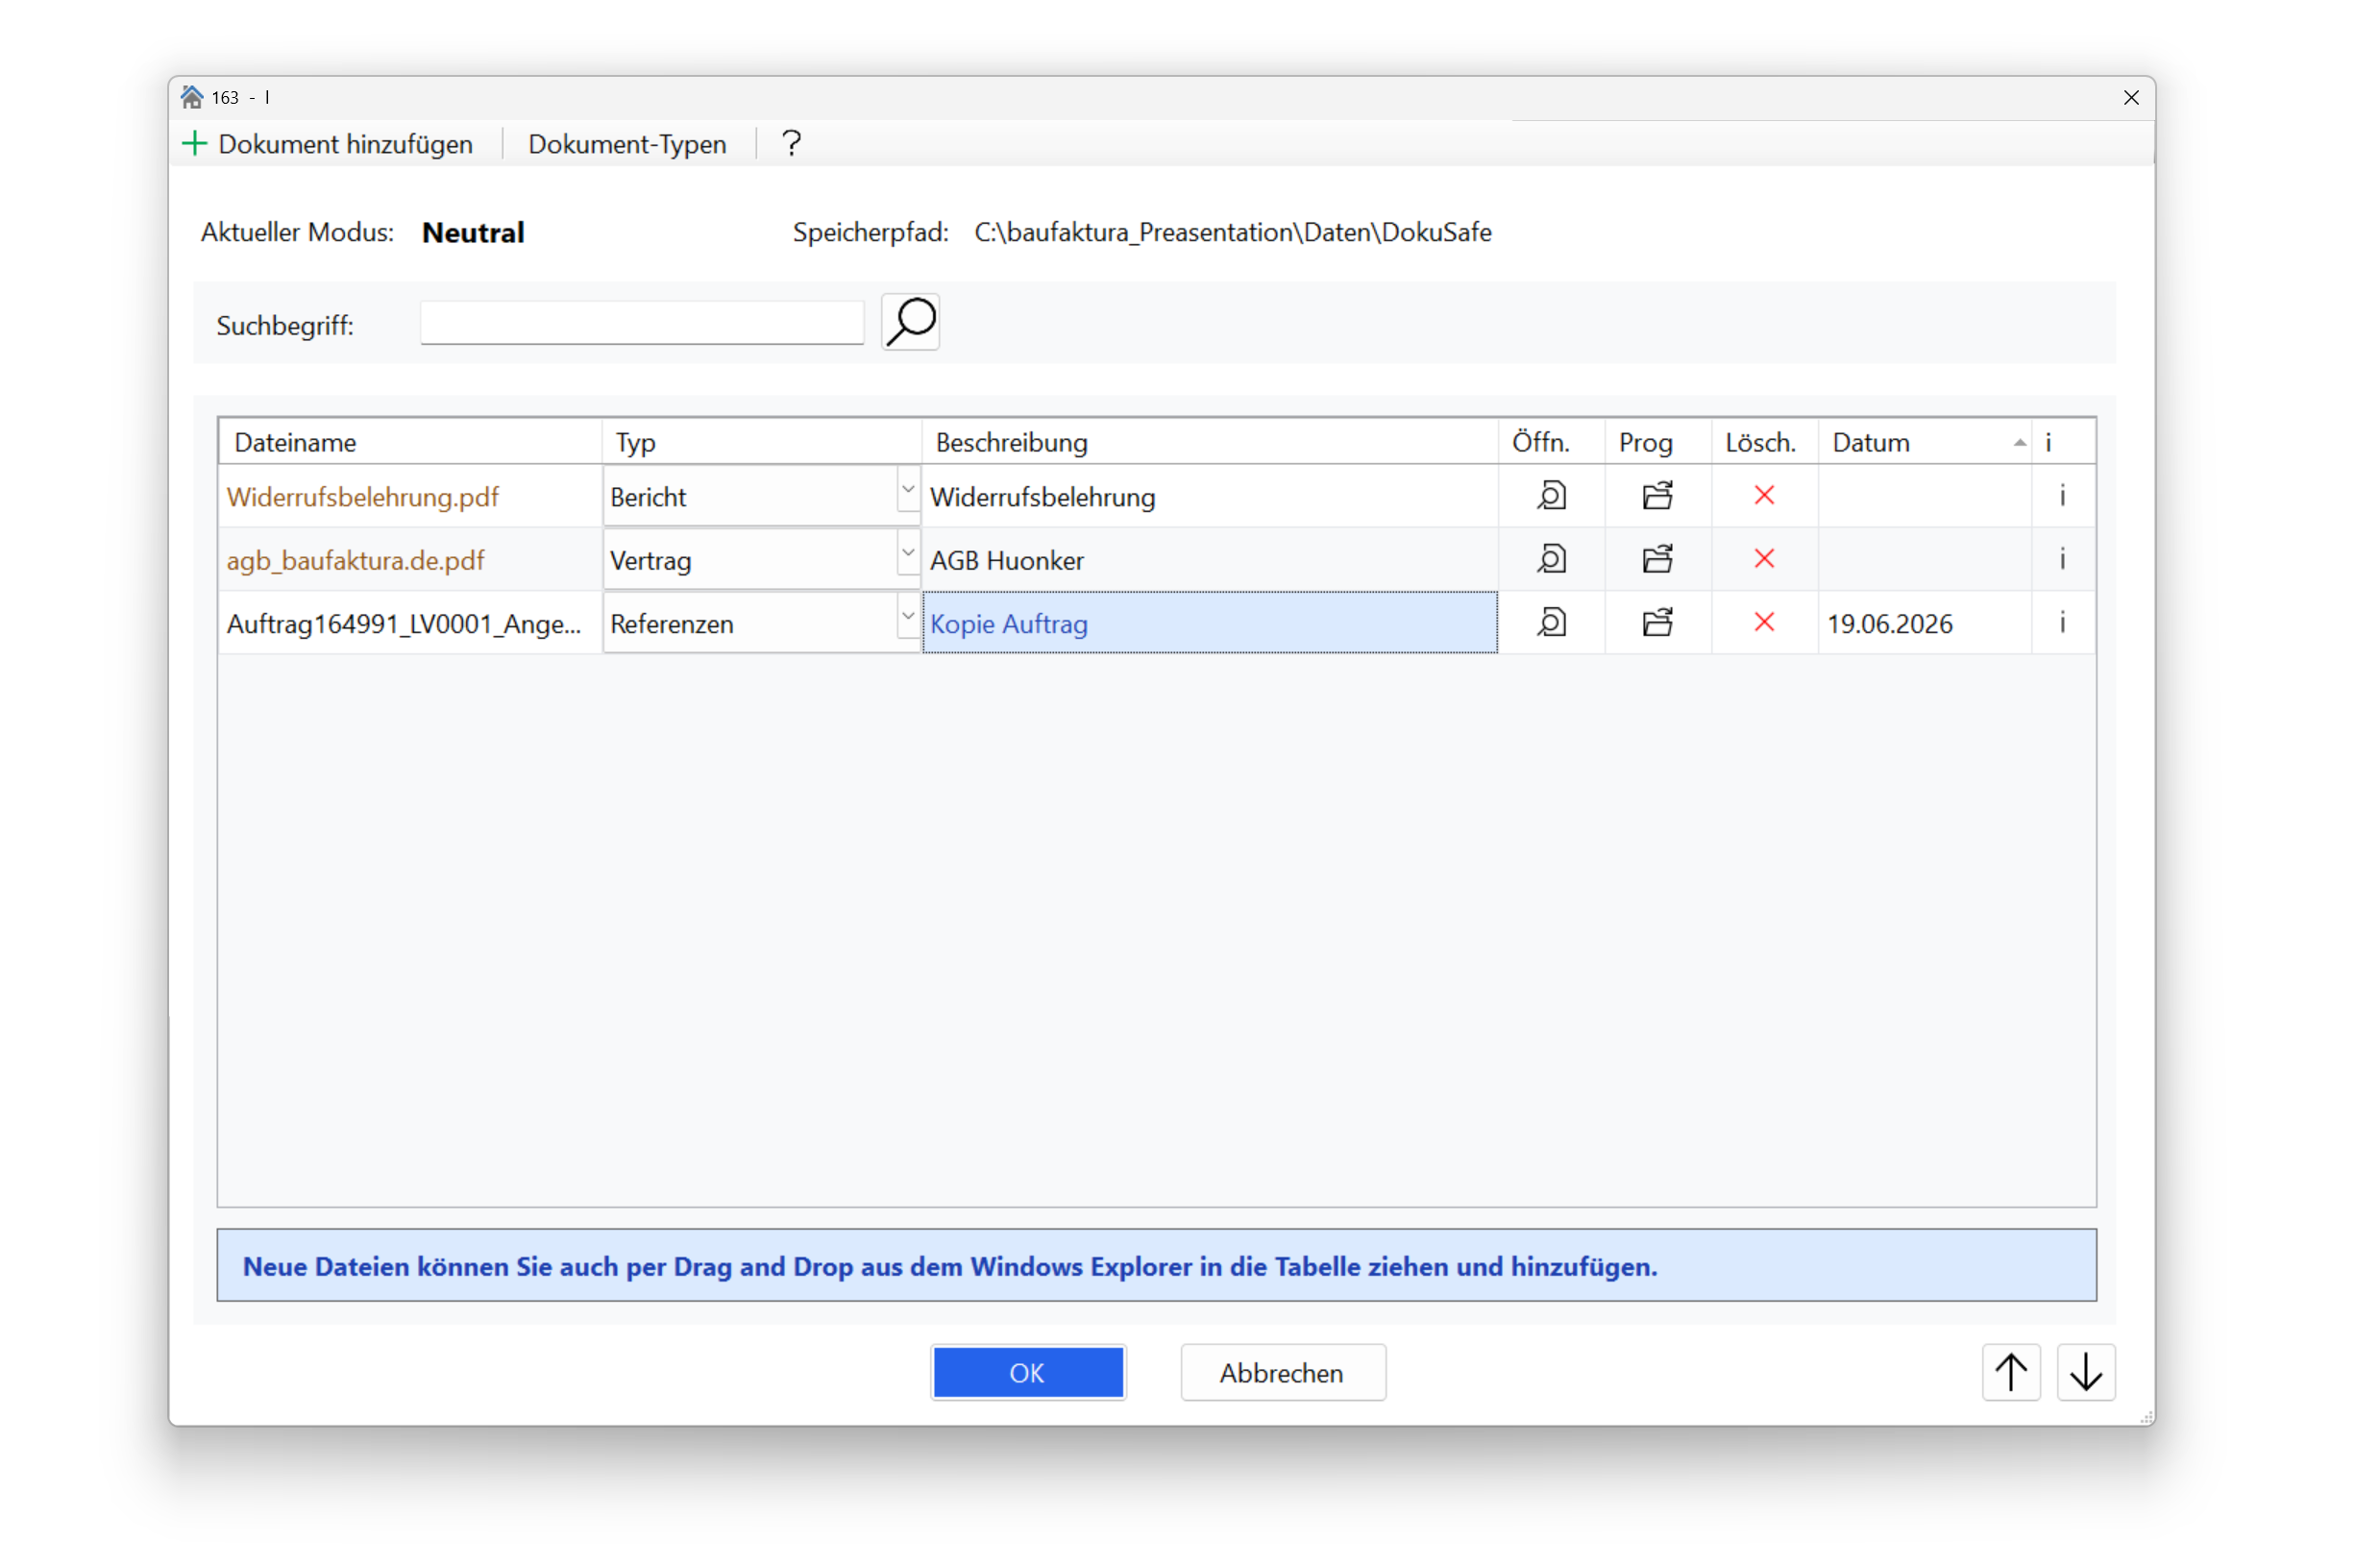Open Dokument-Typen in the toolbar
This screenshot has height=1564, width=2380.
(627, 144)
